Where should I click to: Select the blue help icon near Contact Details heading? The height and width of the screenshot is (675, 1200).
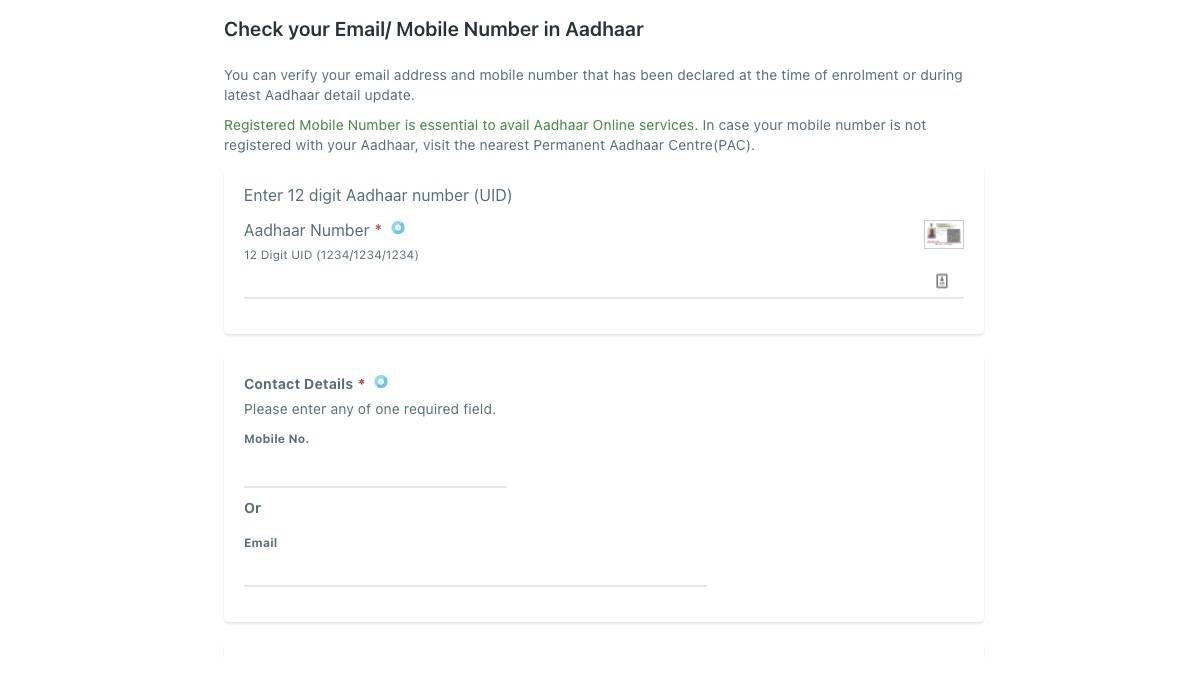381,382
